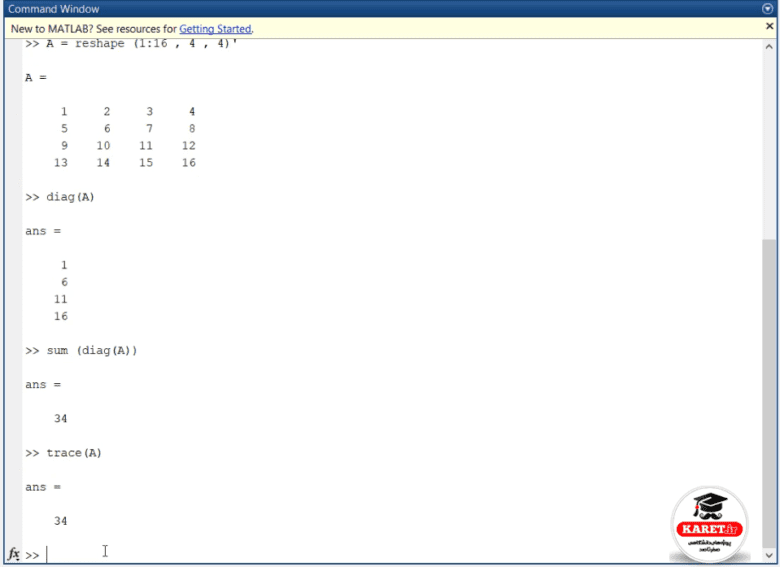The image size is (780, 567).
Task: Click the 34 result below trace(A)
Action: click(x=61, y=521)
